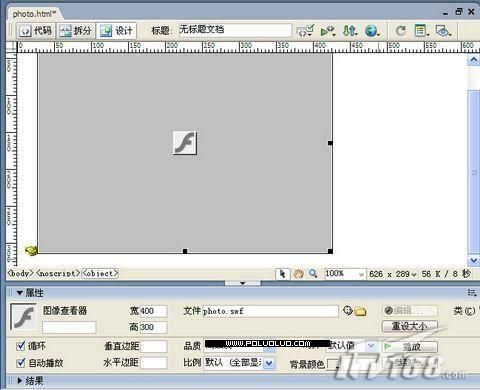Click the File management arrows icon
The image size is (480, 390).
pos(350,31)
